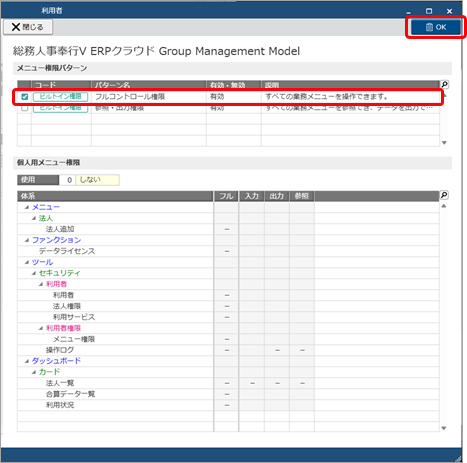
Task: Collapse the ファンクション tree node
Action: click(27, 240)
